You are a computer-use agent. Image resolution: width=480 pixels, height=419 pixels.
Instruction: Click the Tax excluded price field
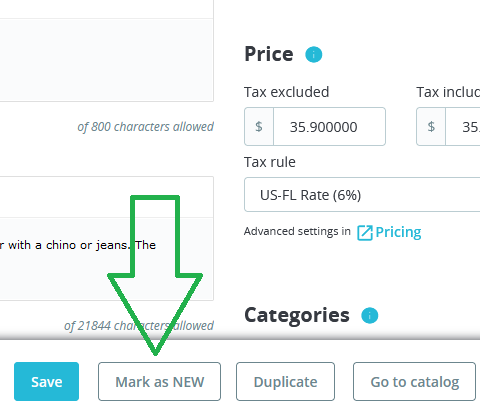pos(329,127)
